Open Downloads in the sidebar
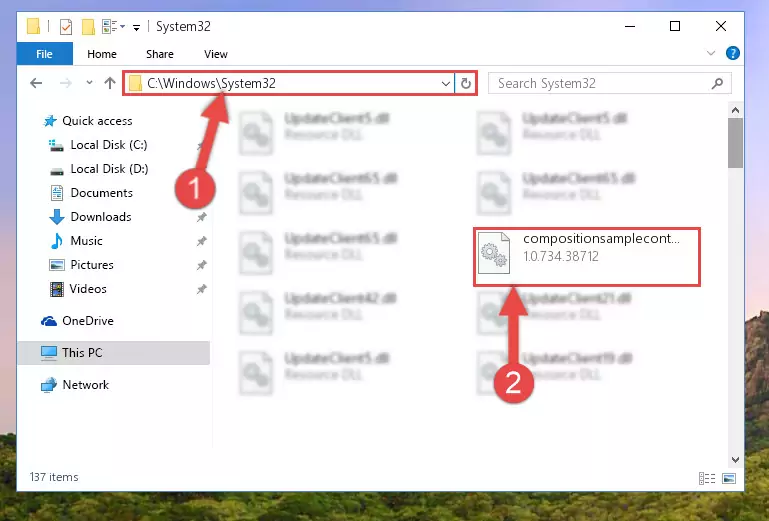The width and height of the screenshot is (769, 521). coord(101,217)
